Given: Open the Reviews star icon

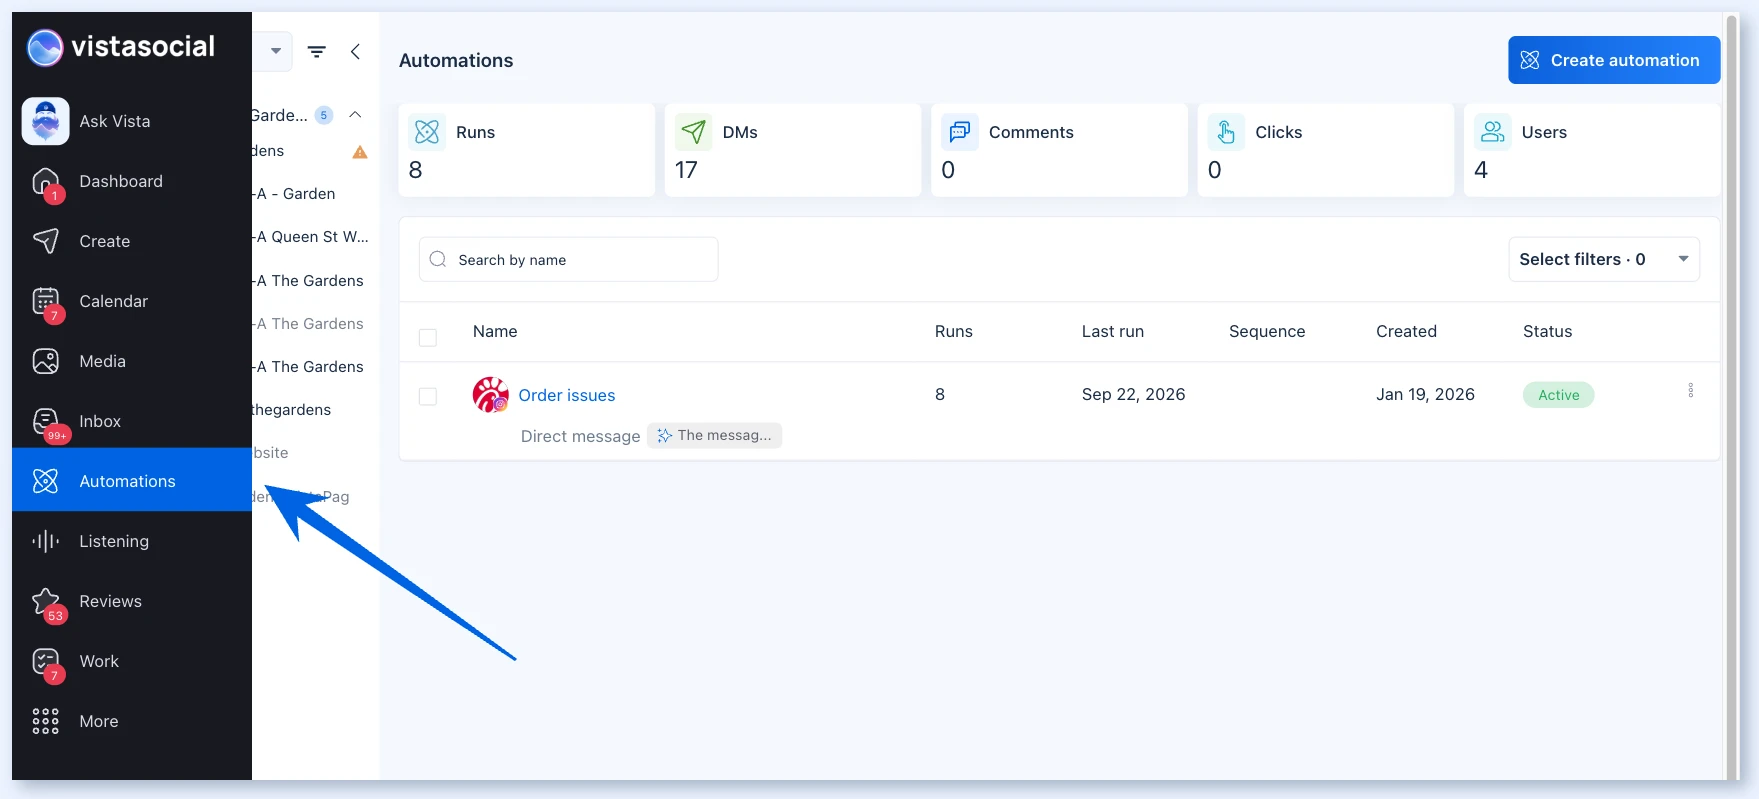Looking at the screenshot, I should [46, 602].
